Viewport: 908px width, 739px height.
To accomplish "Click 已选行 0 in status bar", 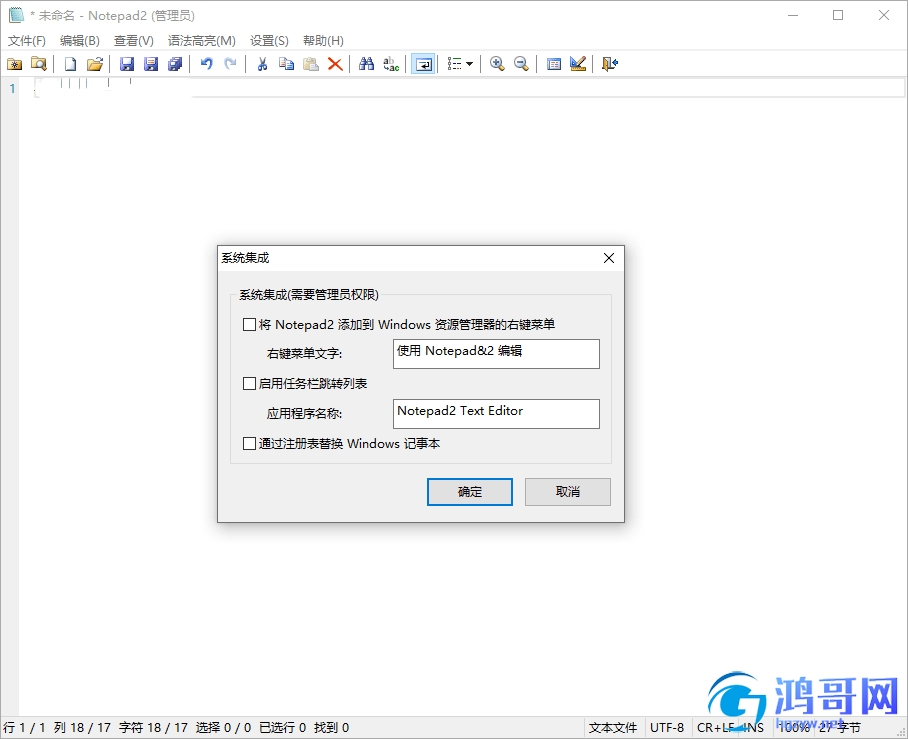I will click(283, 727).
